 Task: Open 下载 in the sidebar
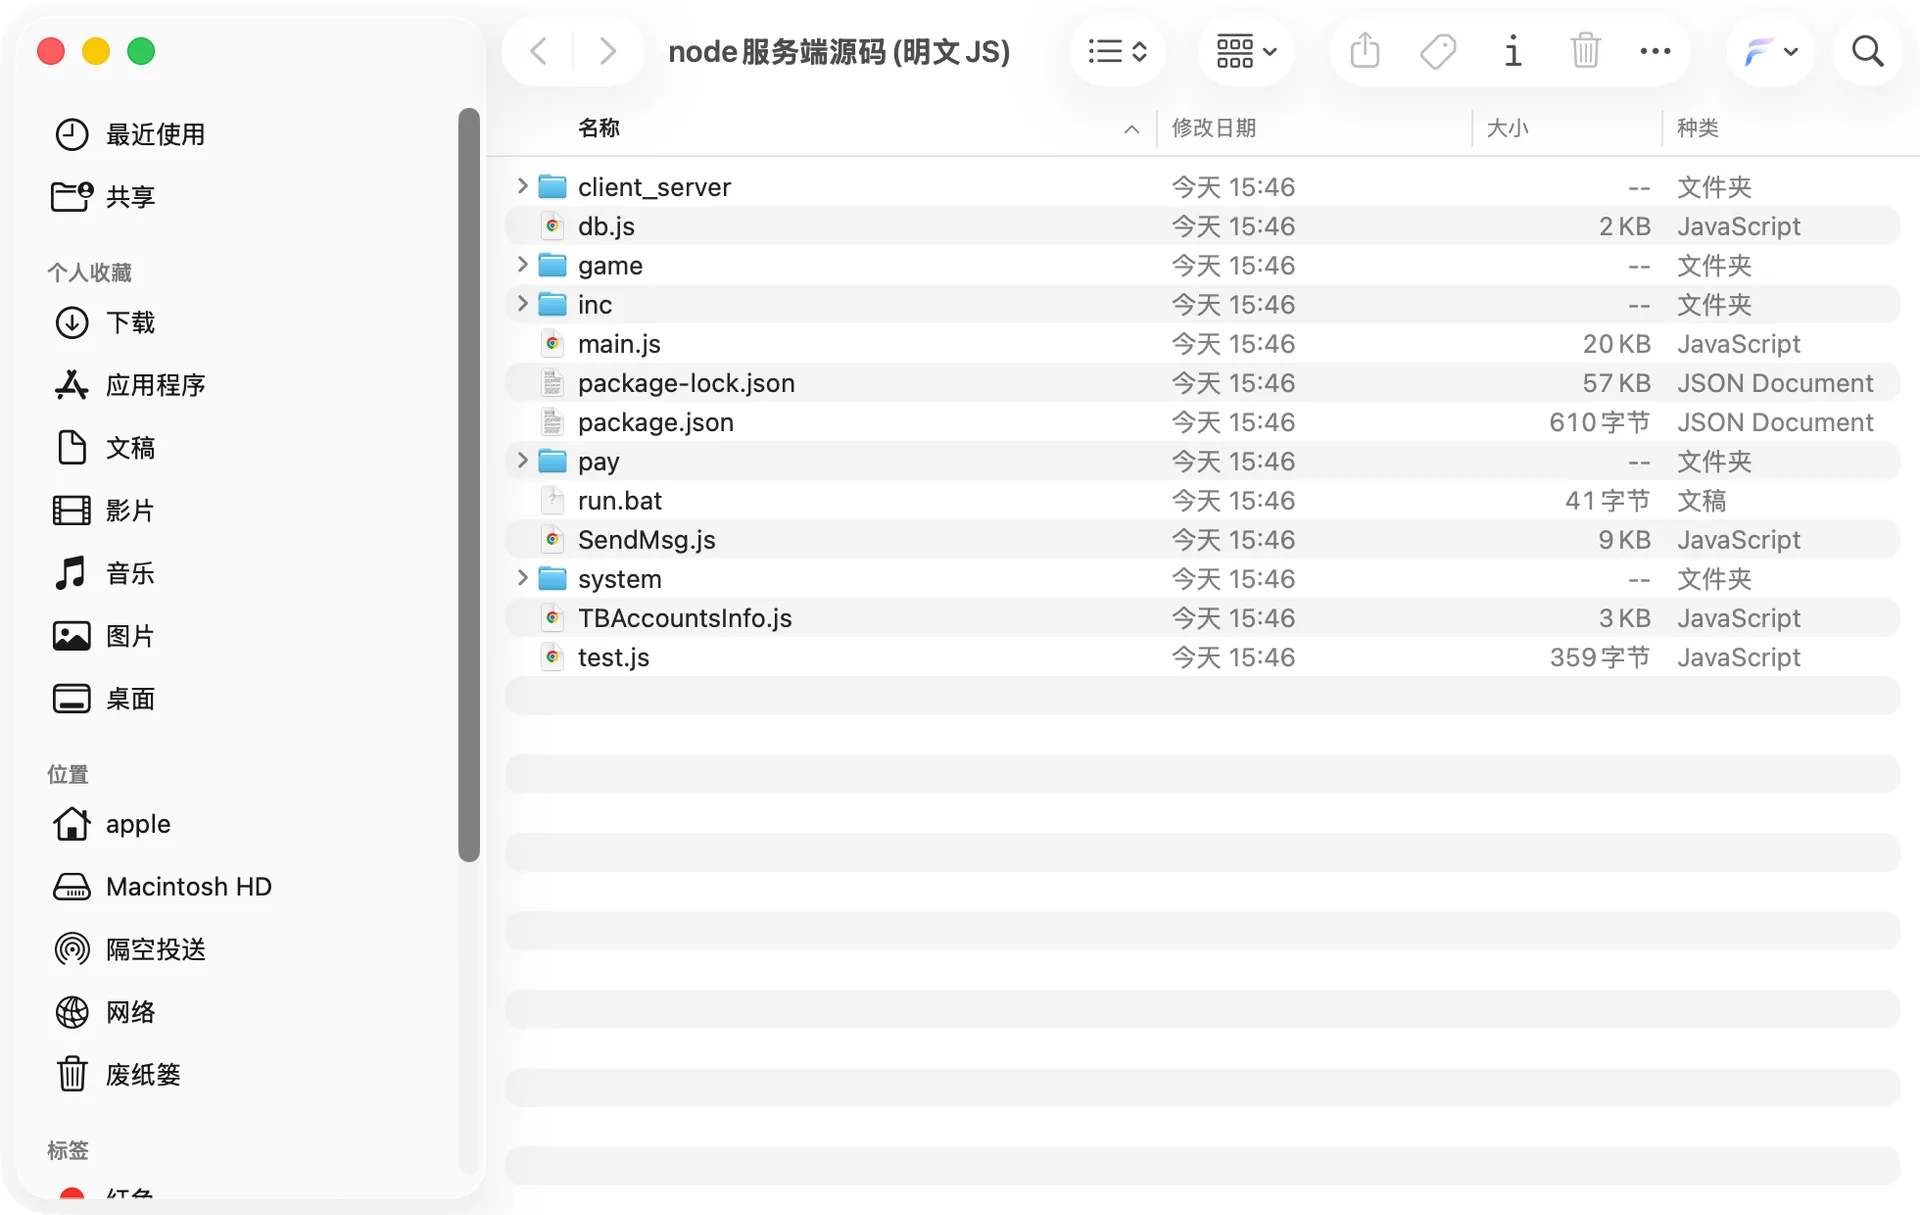pos(103,322)
